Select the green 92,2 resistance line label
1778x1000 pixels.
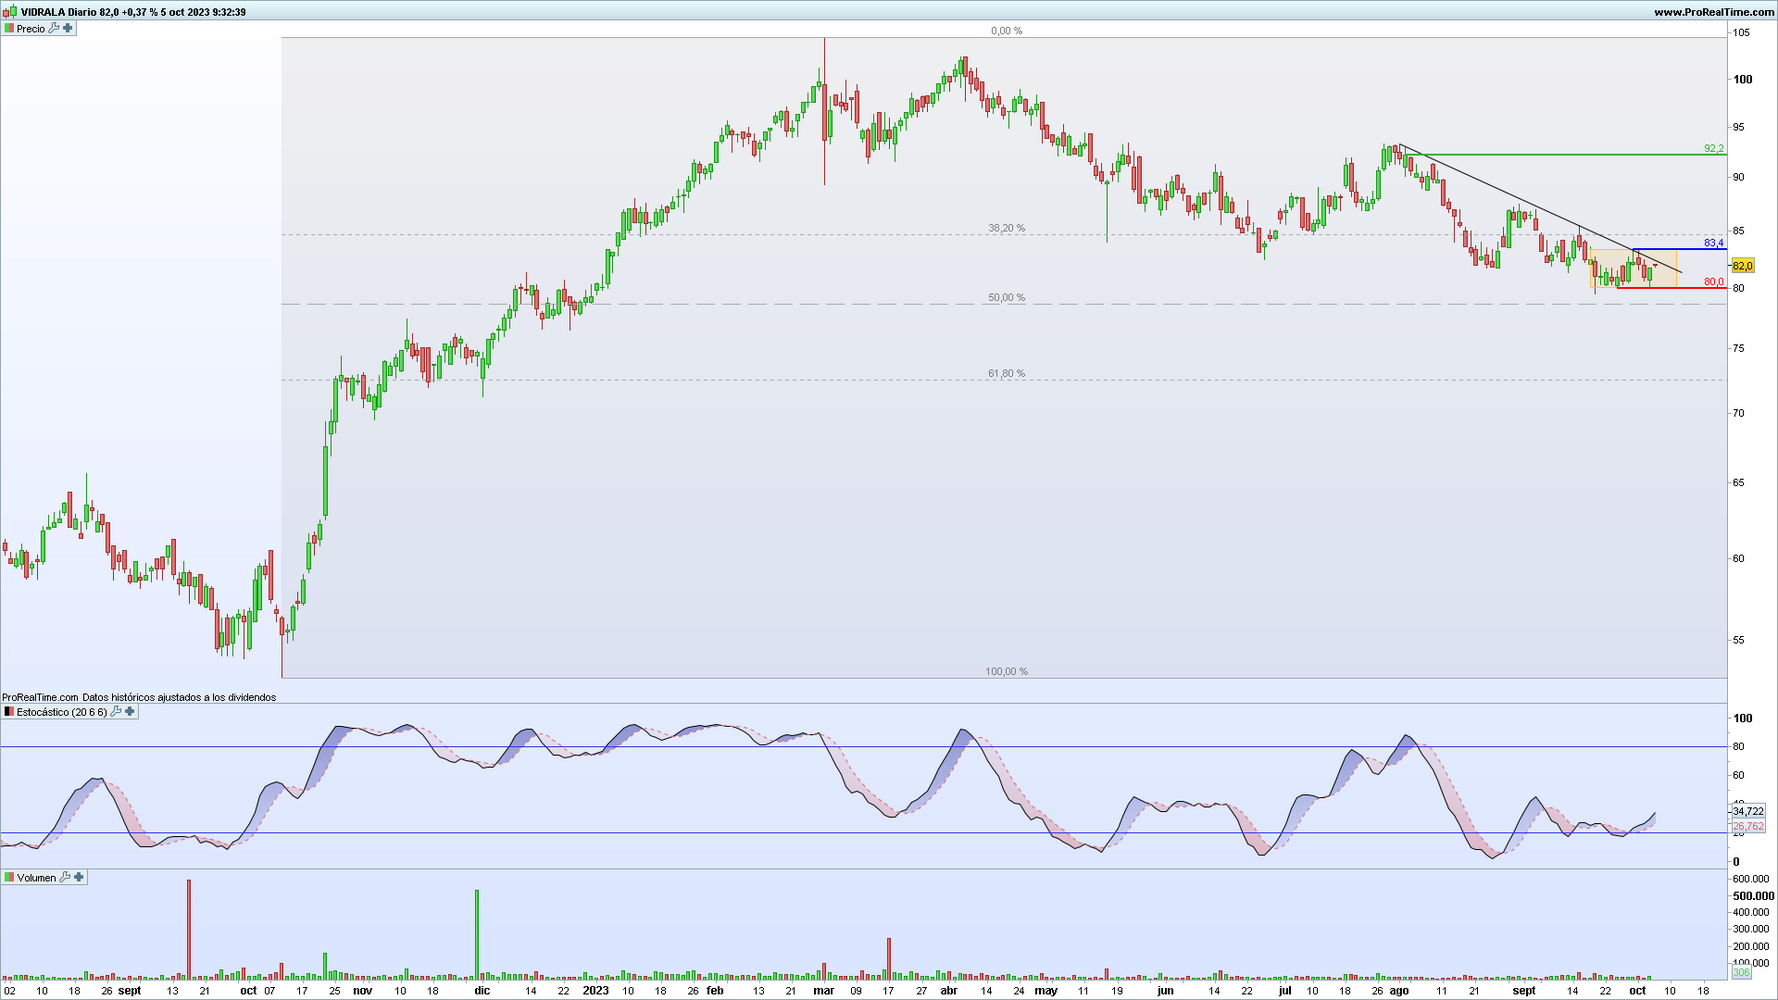click(1714, 148)
